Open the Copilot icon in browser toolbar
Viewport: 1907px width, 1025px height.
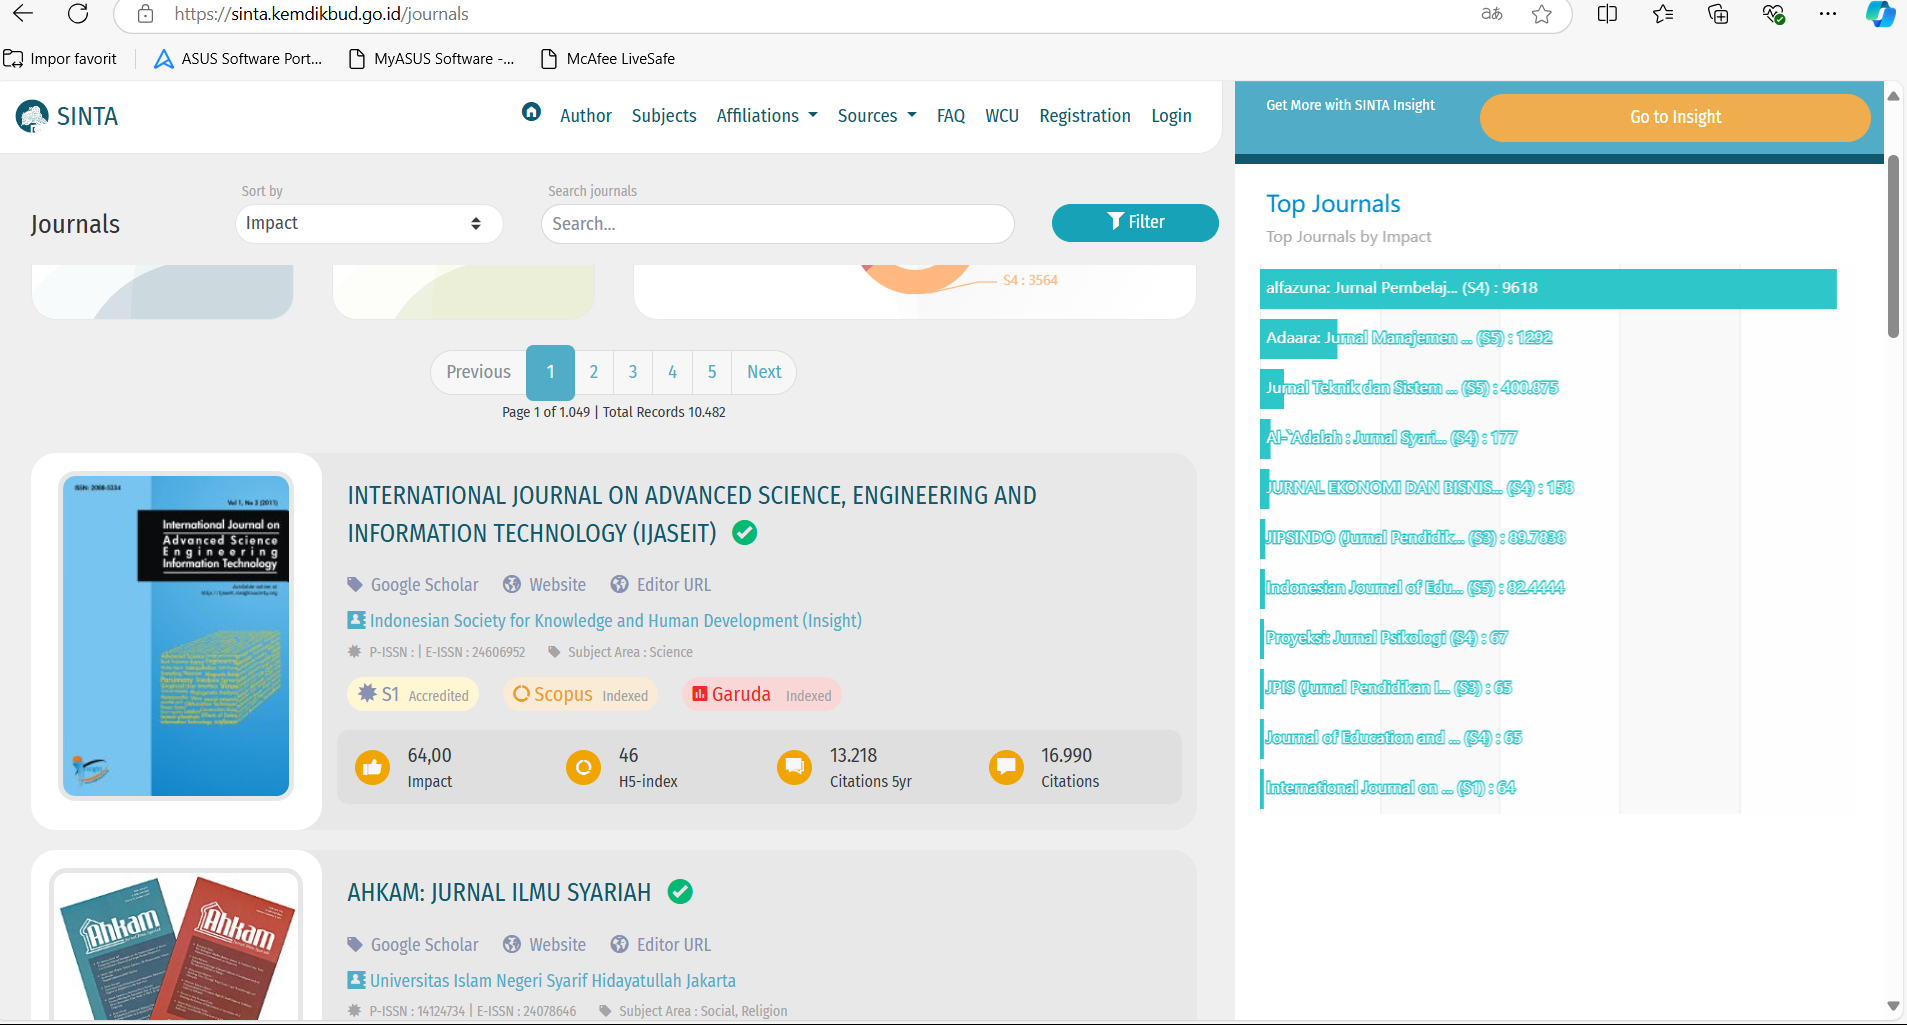point(1880,14)
